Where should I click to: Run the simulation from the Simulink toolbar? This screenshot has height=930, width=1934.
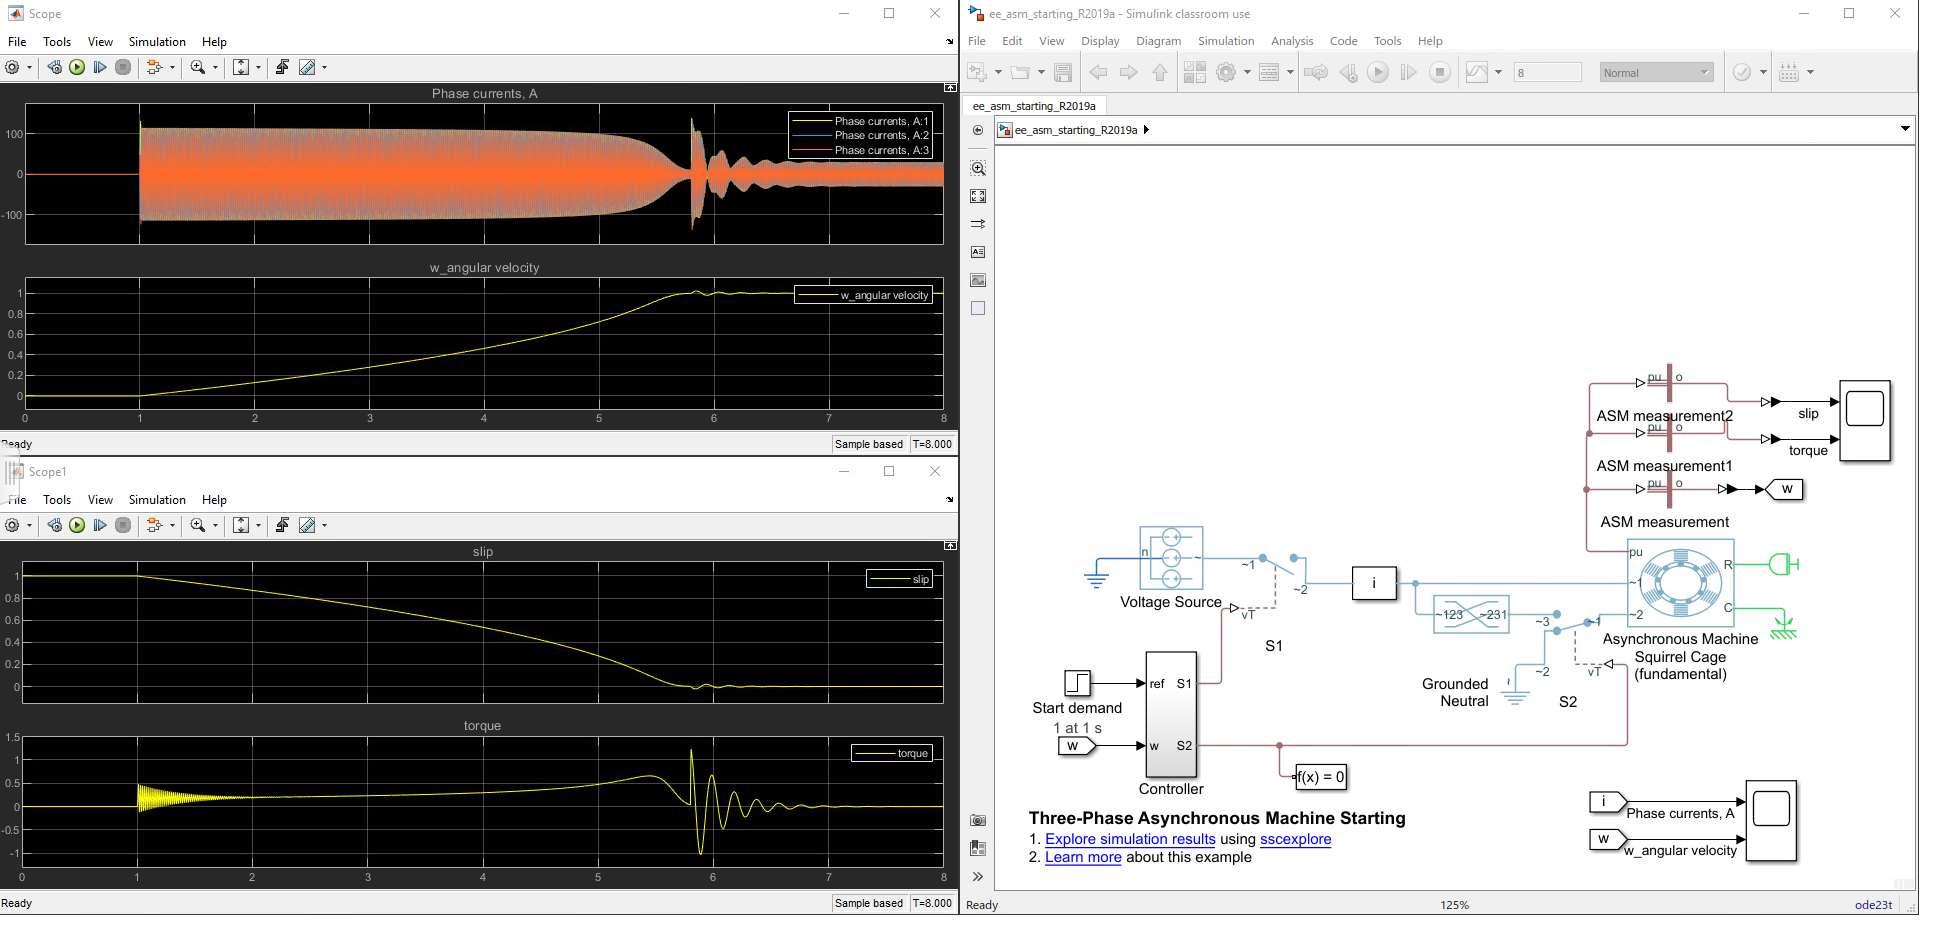[1378, 72]
